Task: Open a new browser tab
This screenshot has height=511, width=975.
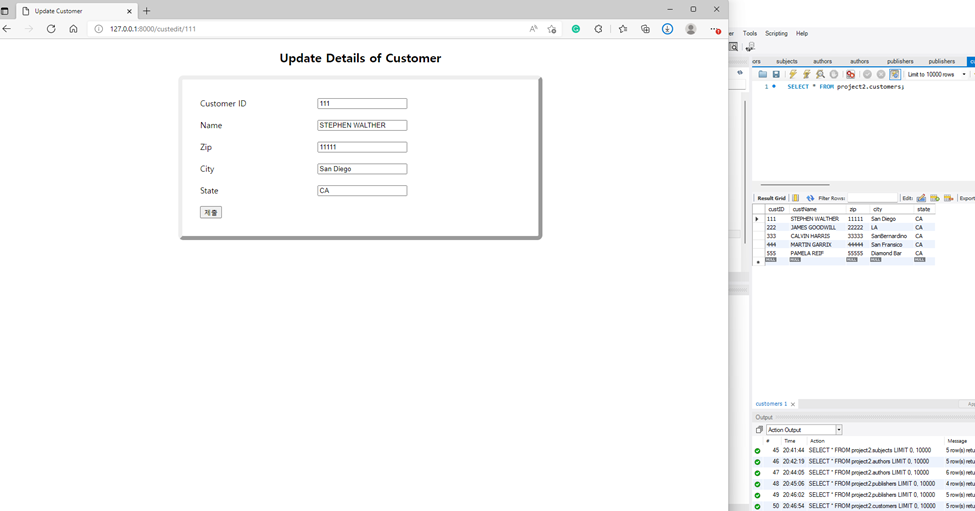Action: [x=147, y=11]
